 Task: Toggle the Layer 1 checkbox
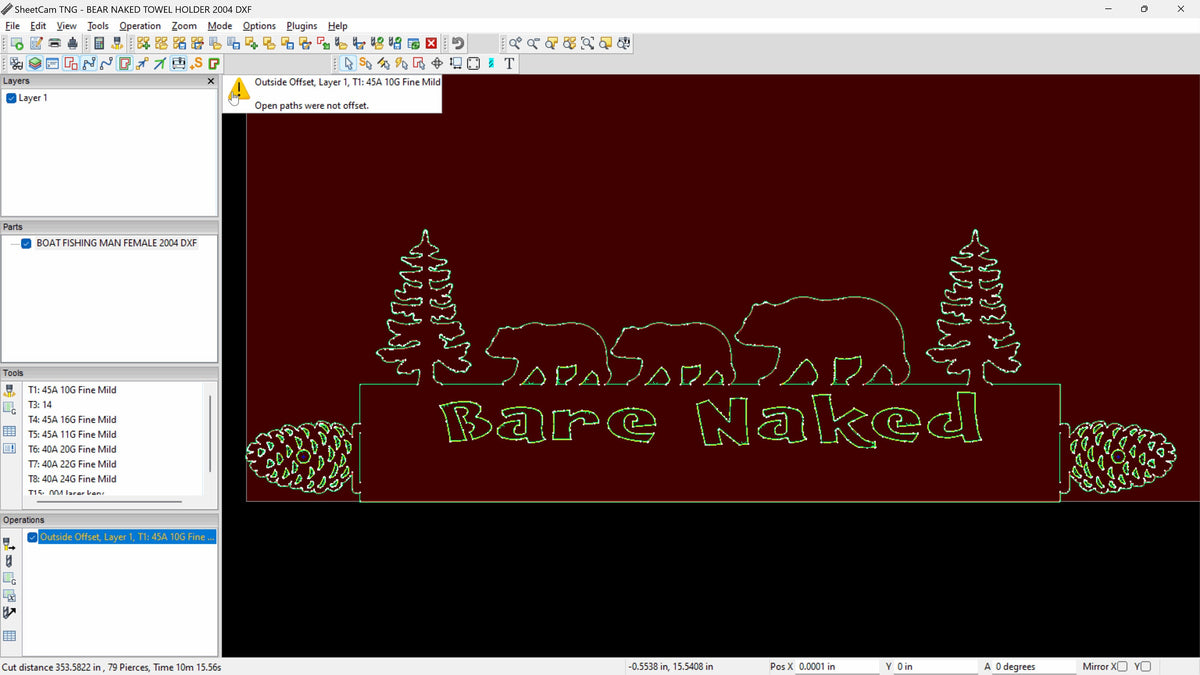[x=11, y=98]
